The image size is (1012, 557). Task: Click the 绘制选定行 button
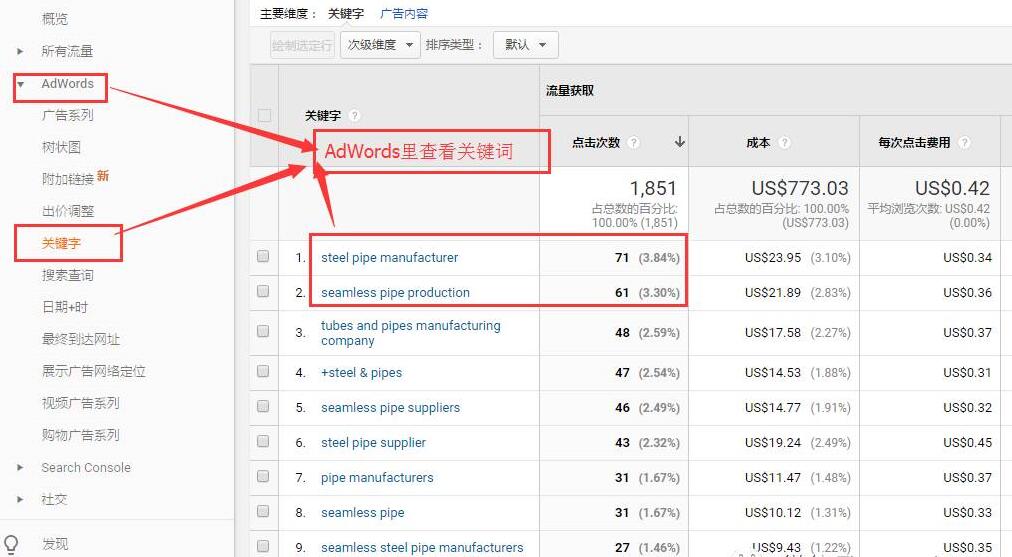[302, 45]
